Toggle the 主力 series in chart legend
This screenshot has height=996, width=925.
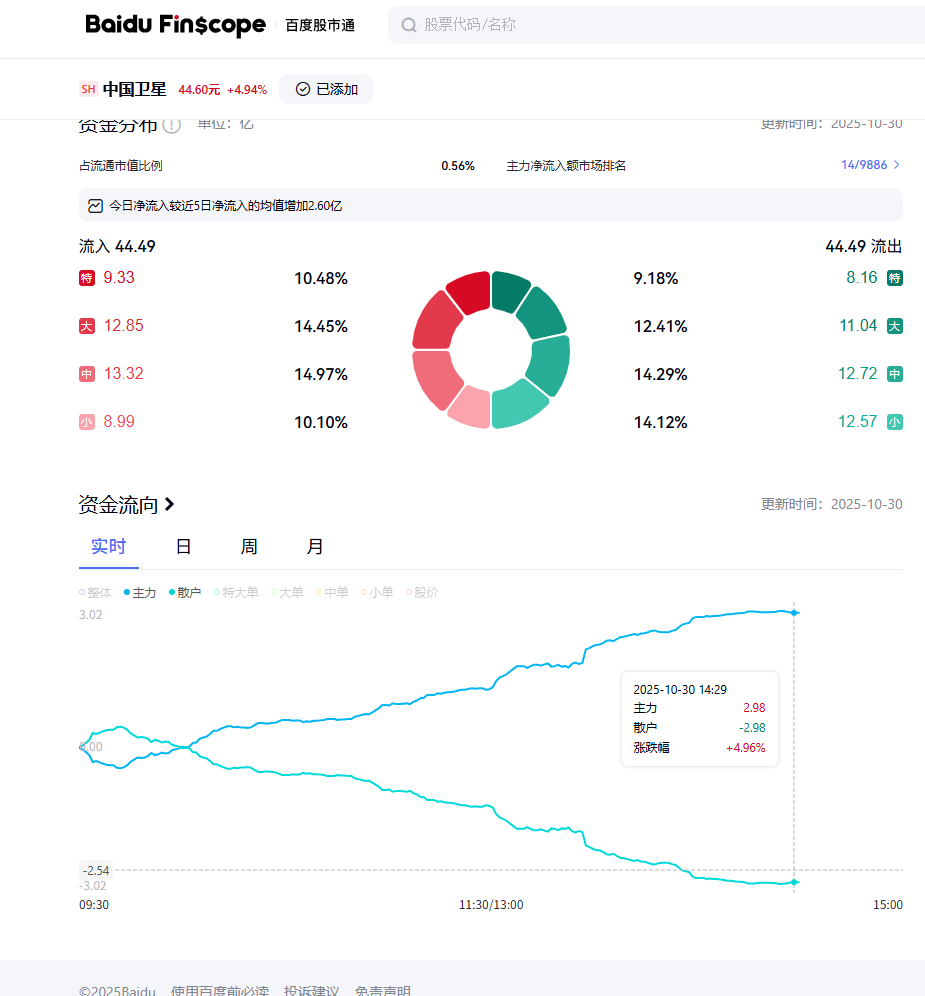point(140,593)
